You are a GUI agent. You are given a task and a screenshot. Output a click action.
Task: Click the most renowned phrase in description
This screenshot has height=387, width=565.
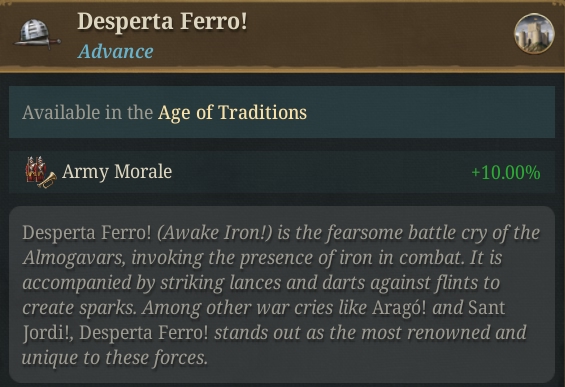click(426, 333)
